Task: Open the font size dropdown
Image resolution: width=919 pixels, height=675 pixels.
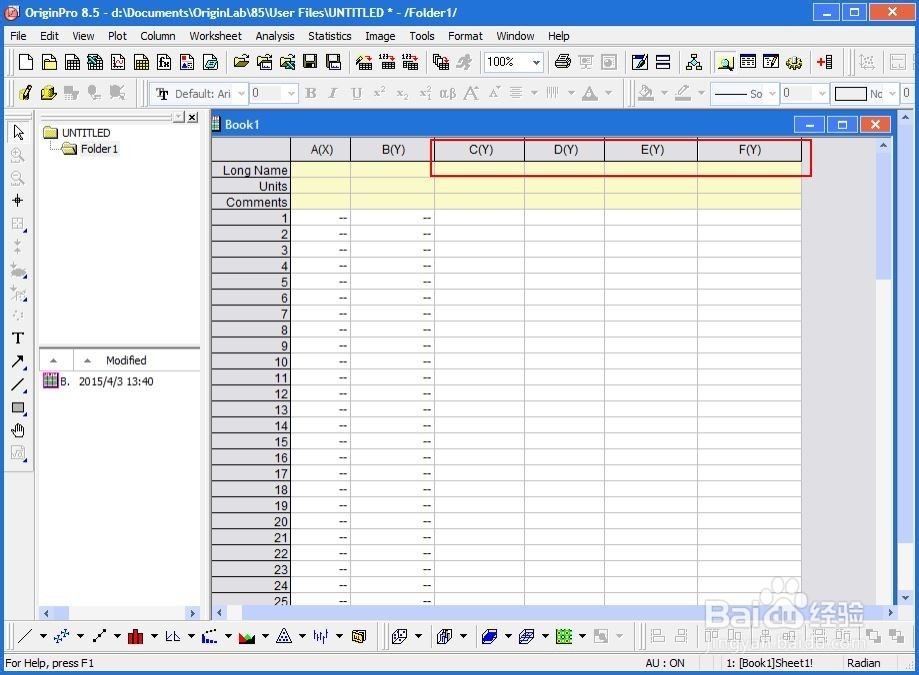Action: click(291, 93)
